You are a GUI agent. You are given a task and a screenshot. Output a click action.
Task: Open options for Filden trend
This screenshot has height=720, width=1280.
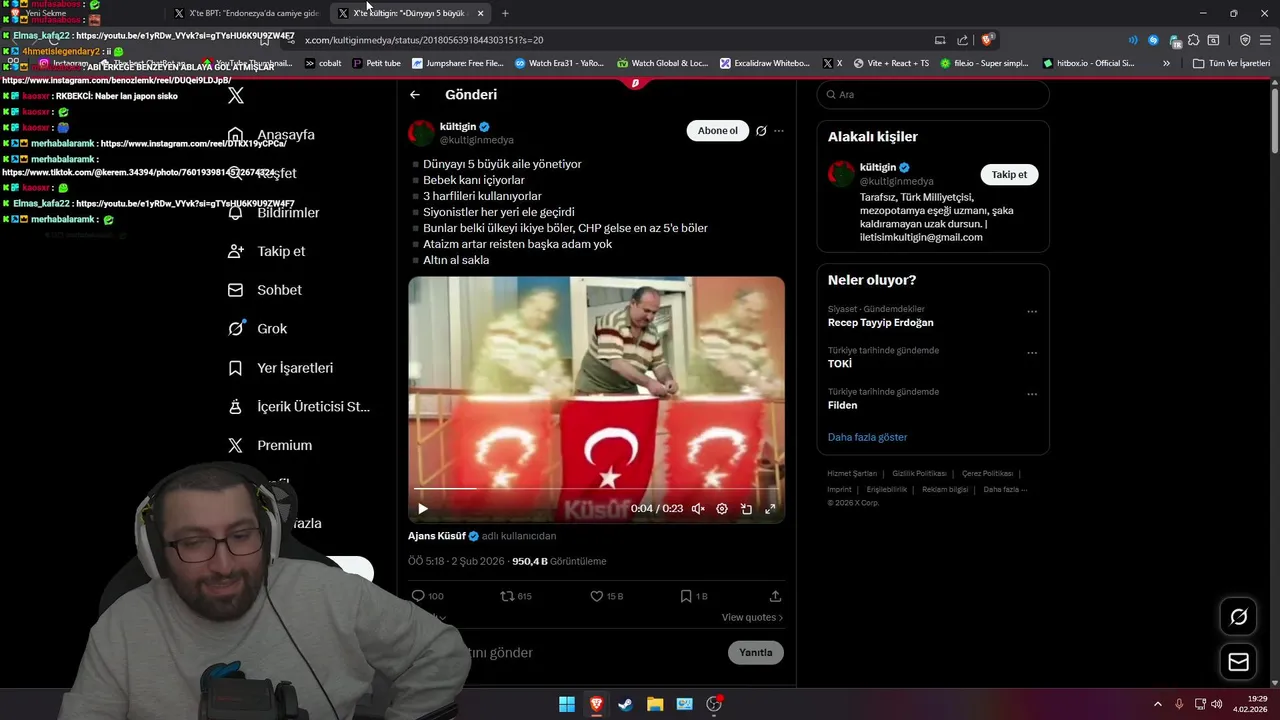coord(1032,395)
